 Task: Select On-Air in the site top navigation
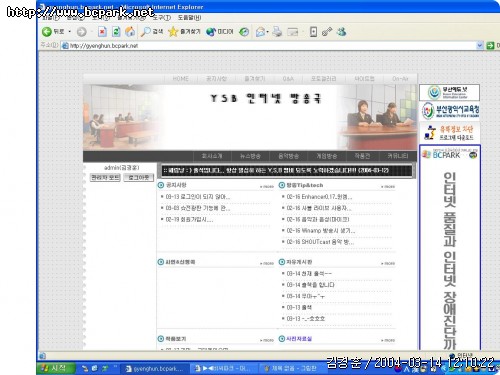point(400,79)
